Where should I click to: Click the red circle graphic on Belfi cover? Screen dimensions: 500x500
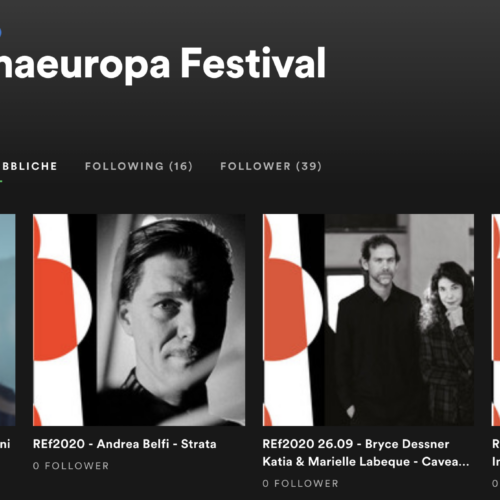click(57, 310)
